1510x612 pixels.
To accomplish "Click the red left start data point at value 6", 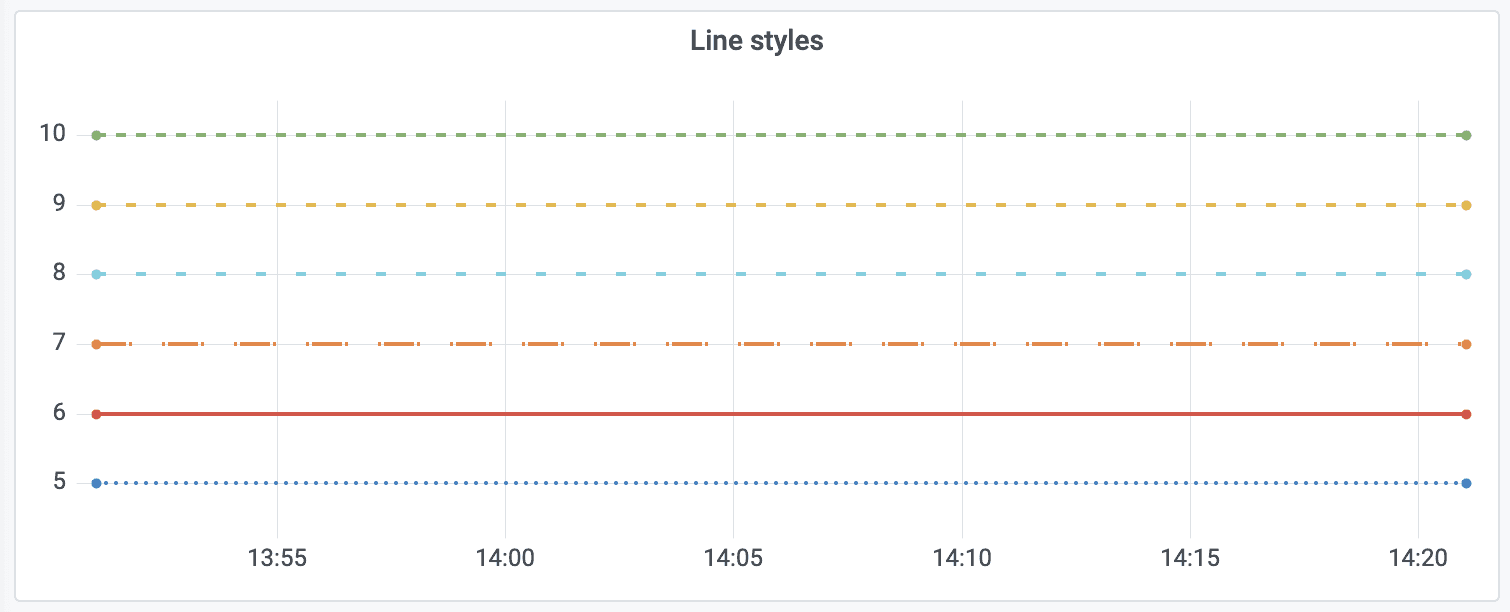I will 97,414.
